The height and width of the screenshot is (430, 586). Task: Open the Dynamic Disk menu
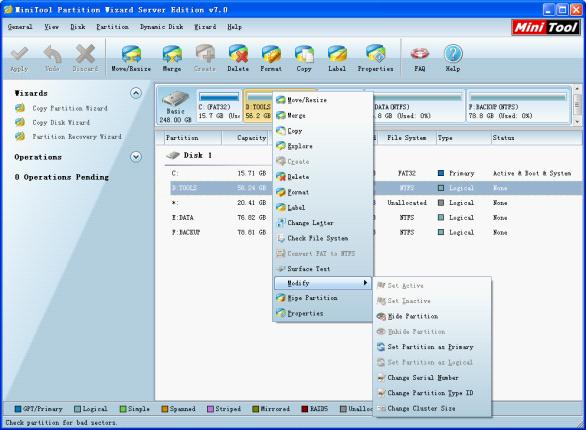(x=162, y=27)
